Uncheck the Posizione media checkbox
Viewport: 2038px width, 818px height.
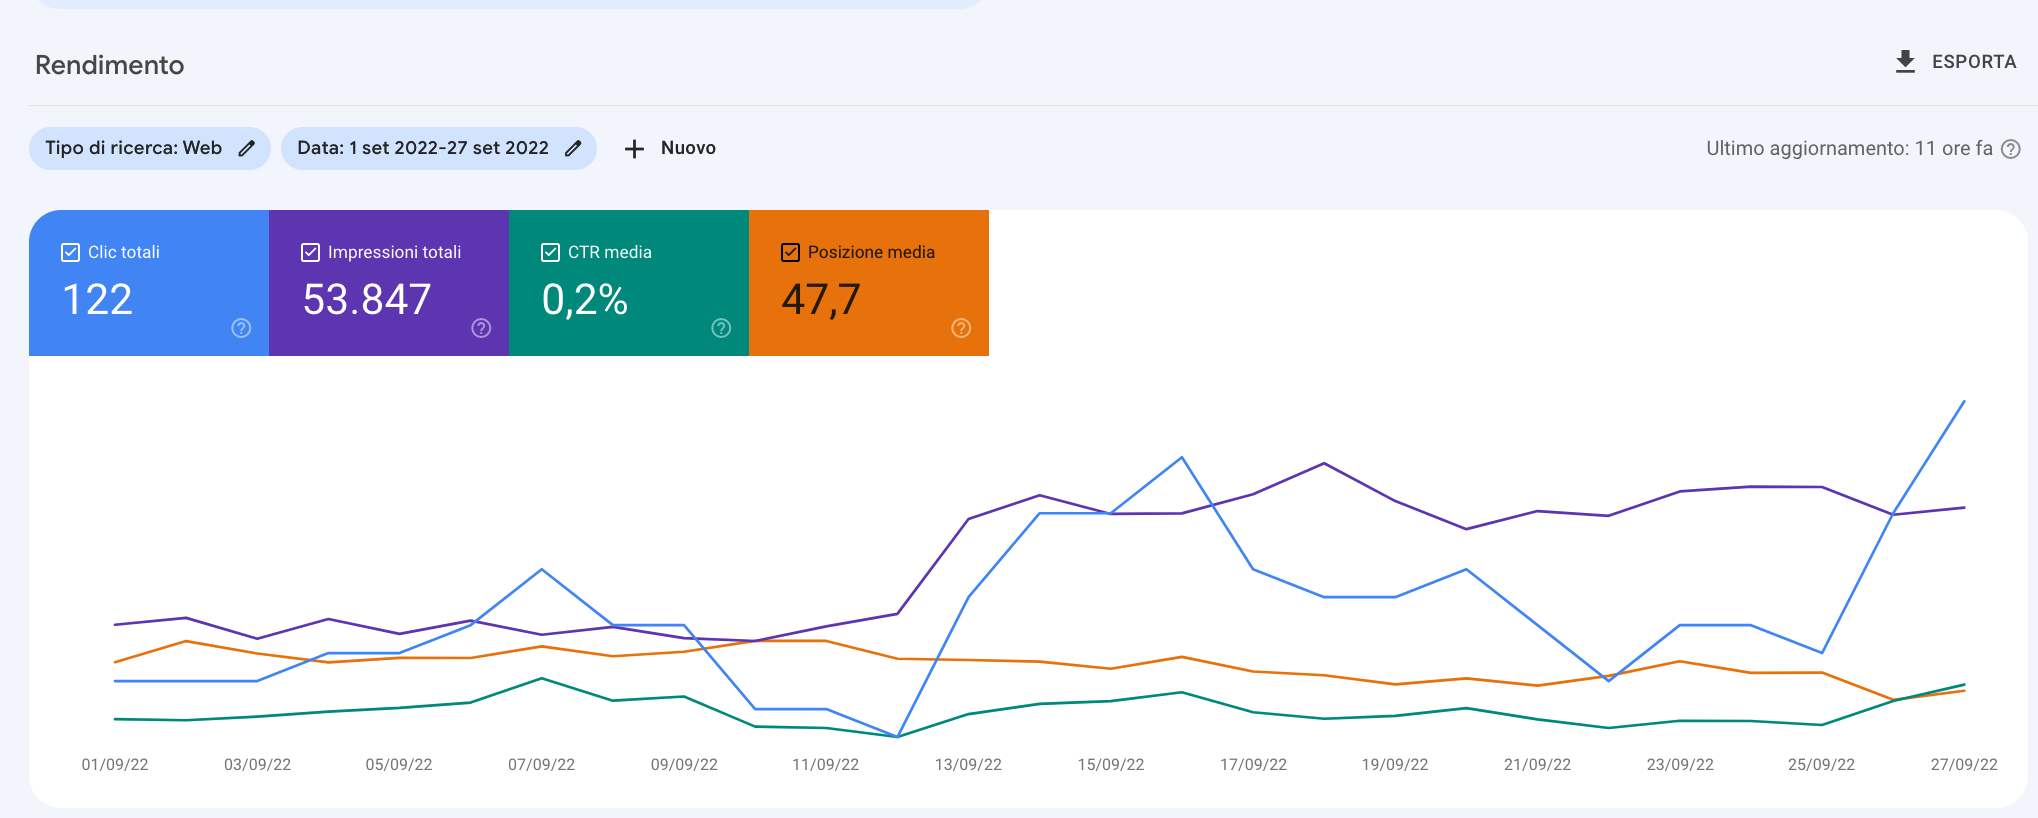click(x=790, y=252)
